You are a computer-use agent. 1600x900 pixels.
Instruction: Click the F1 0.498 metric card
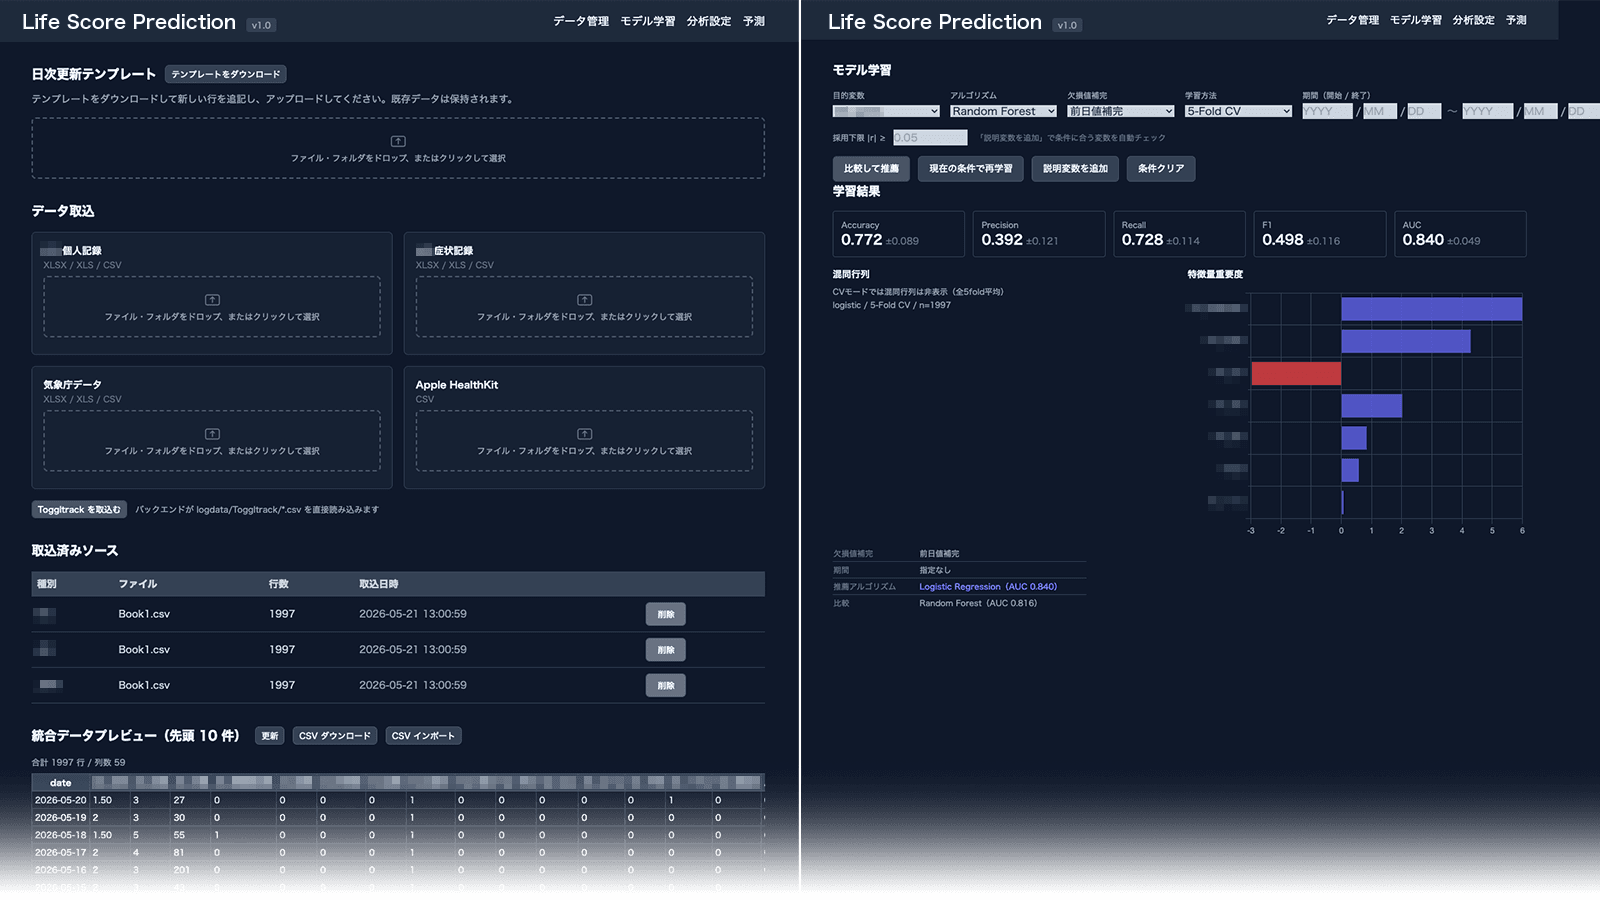[1320, 234]
